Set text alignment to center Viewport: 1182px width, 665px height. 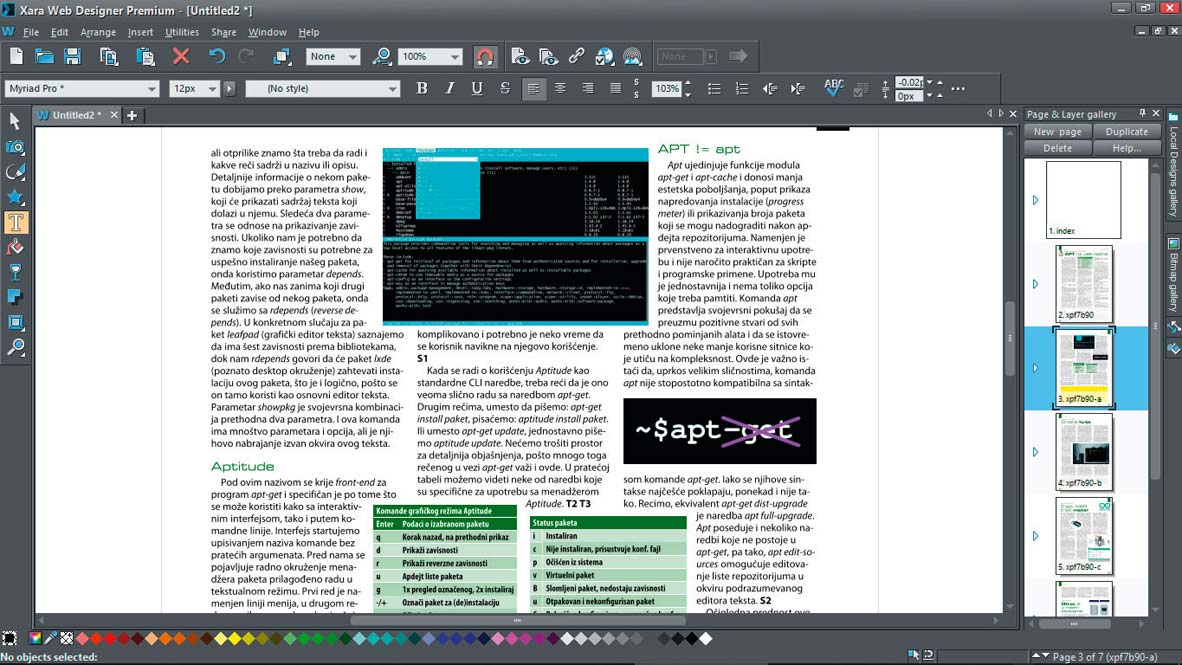tap(560, 89)
